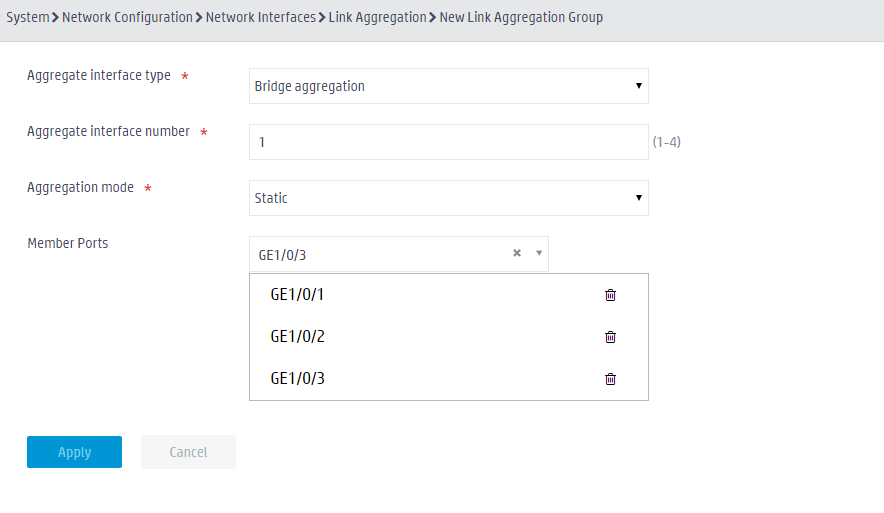Remove GE1/0/2 using its trash icon
The image size is (884, 513).
click(x=610, y=337)
